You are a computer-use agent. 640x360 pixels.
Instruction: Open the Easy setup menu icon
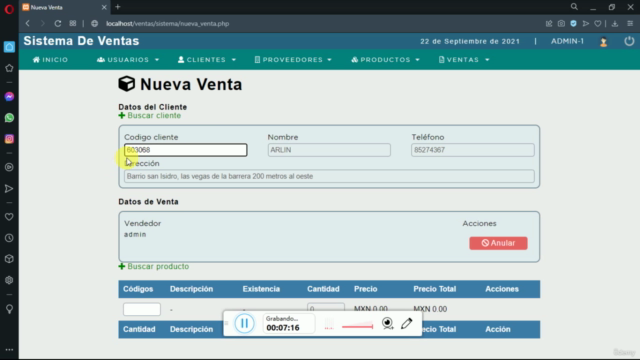630,24
